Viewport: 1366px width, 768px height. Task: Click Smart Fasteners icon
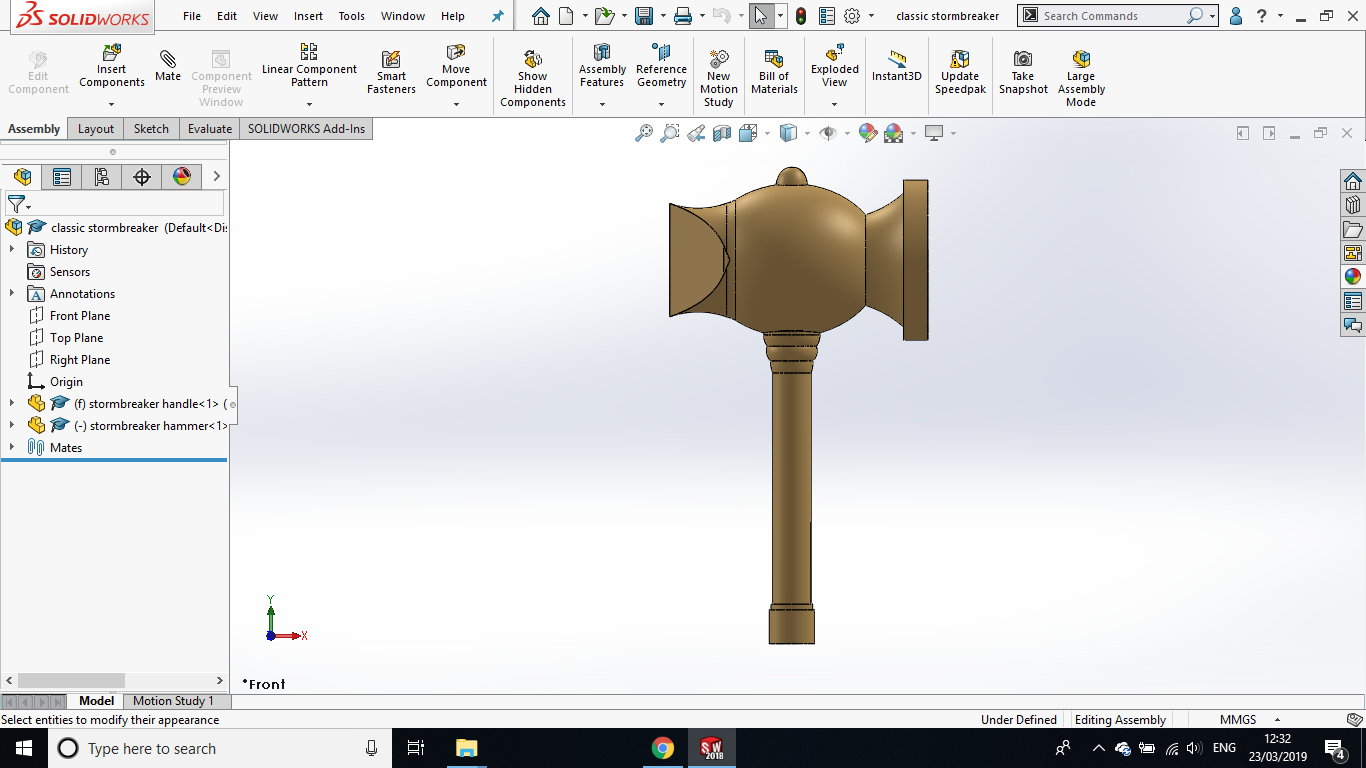391,73
